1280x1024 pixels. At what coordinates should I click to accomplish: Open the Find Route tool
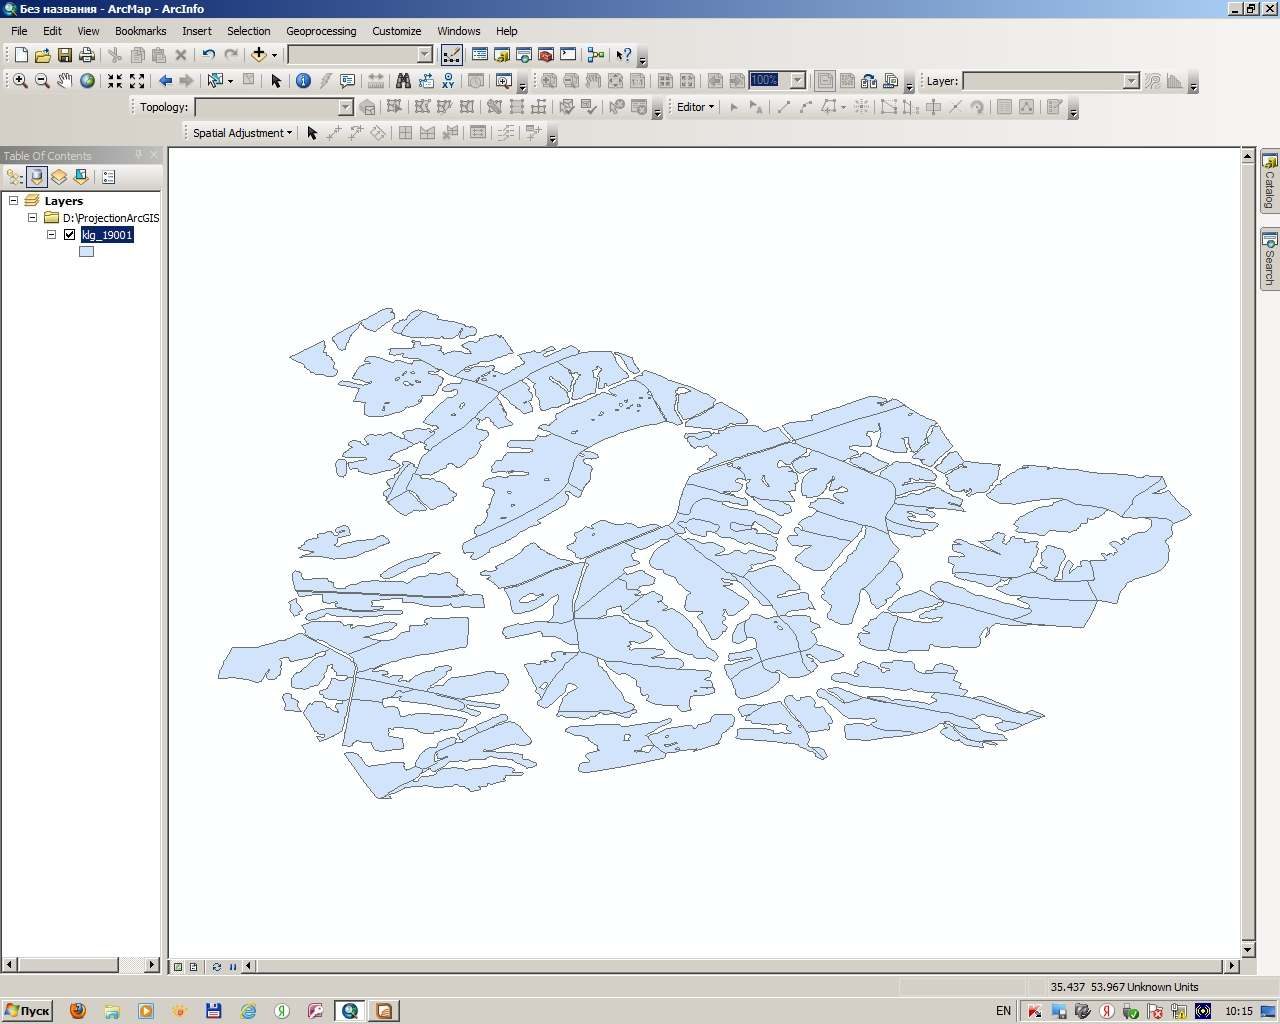pos(426,81)
